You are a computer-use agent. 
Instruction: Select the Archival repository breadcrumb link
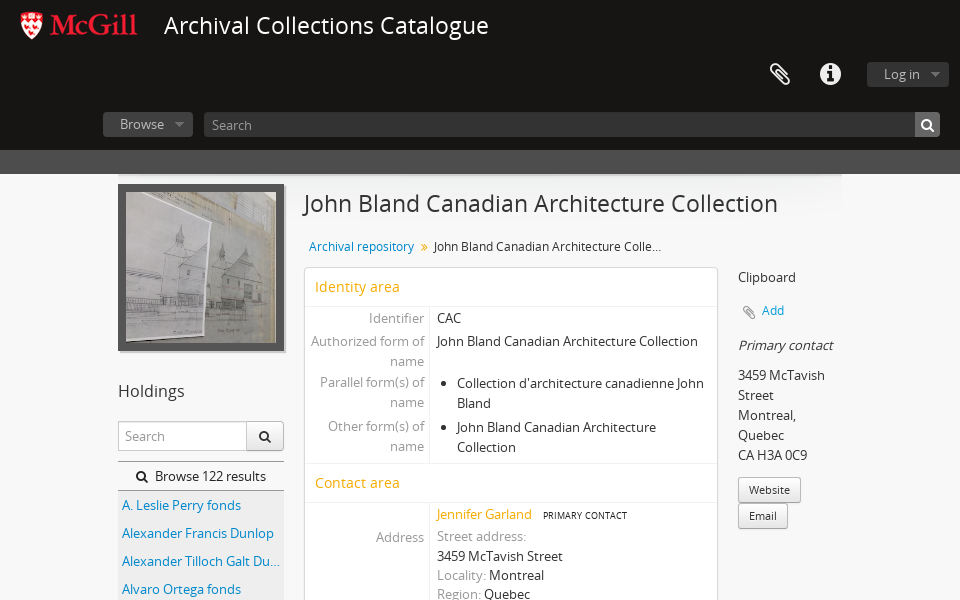tap(361, 246)
